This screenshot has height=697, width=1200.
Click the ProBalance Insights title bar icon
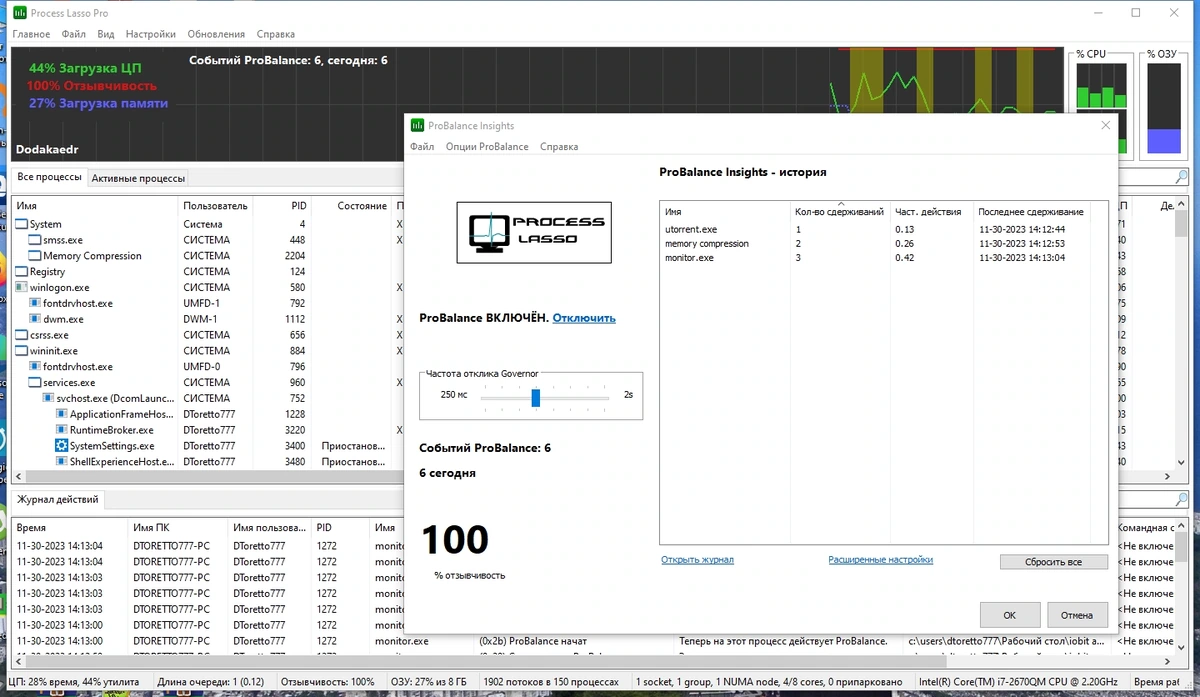coord(418,126)
